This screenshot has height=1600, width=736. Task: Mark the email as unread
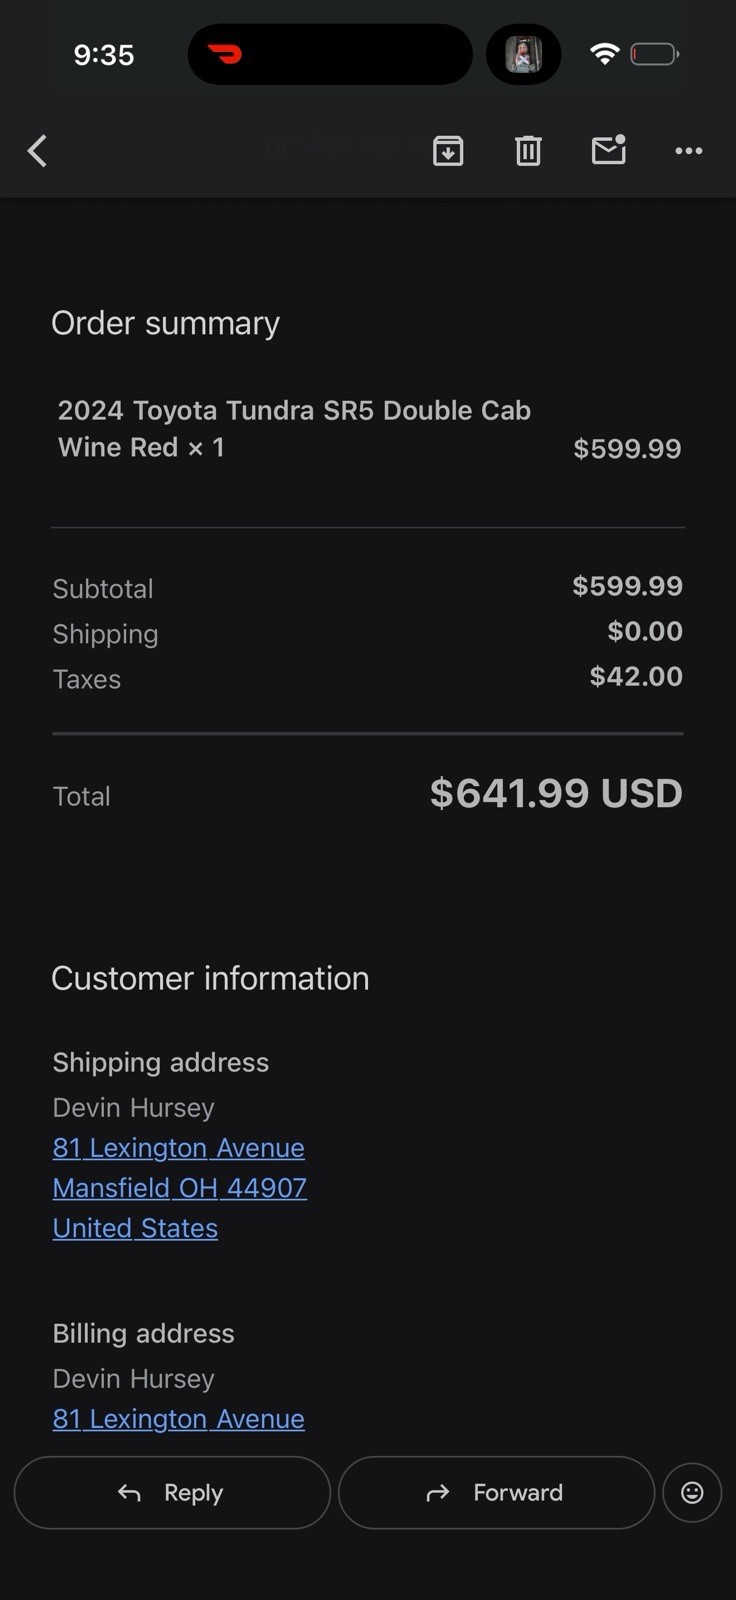click(x=608, y=150)
